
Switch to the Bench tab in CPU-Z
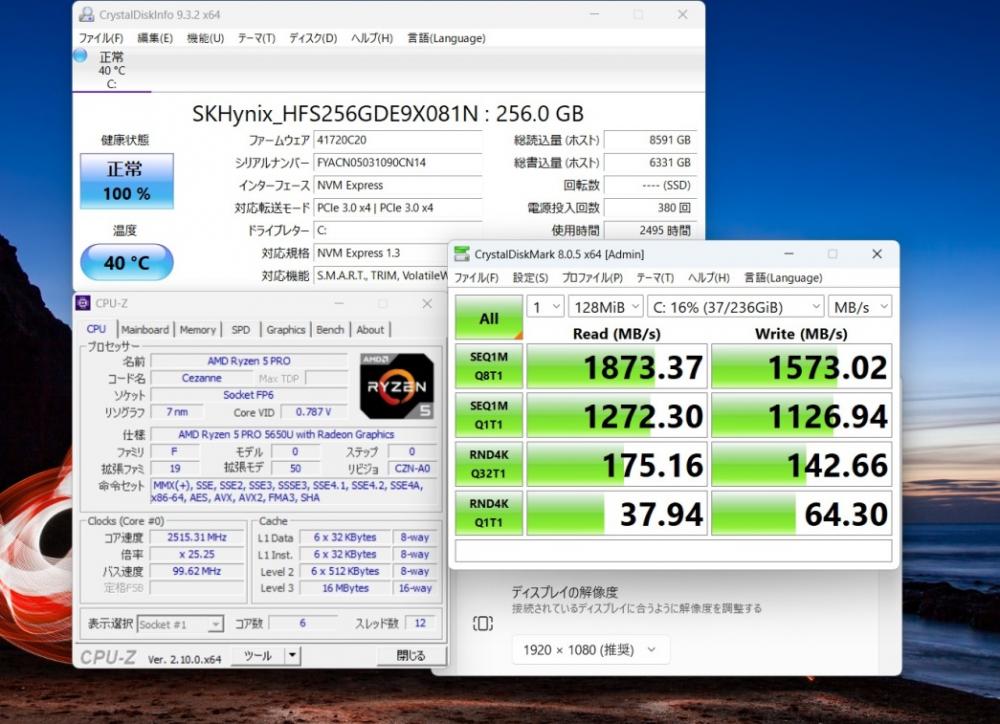(330, 330)
